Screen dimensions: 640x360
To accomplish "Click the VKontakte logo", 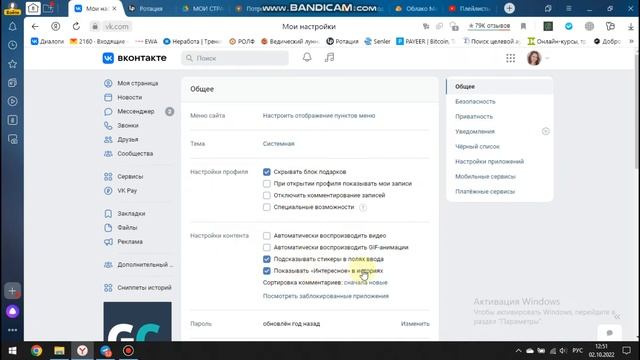I will pos(134,58).
